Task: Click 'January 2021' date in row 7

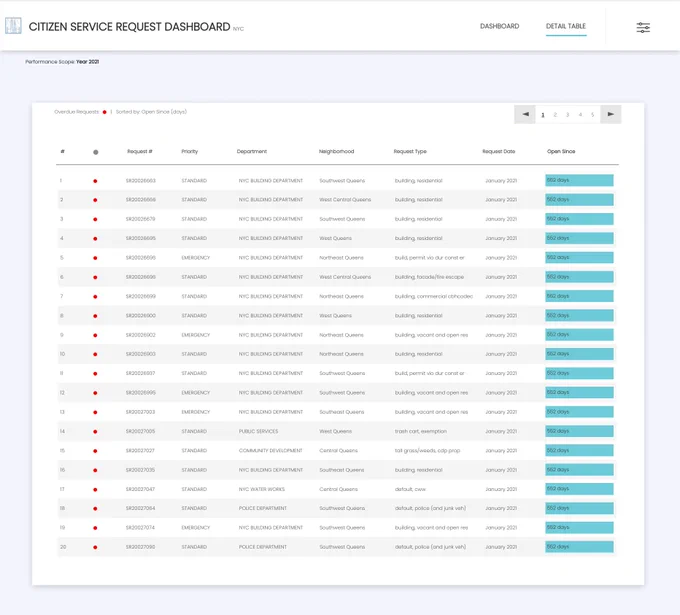Action: click(501, 297)
